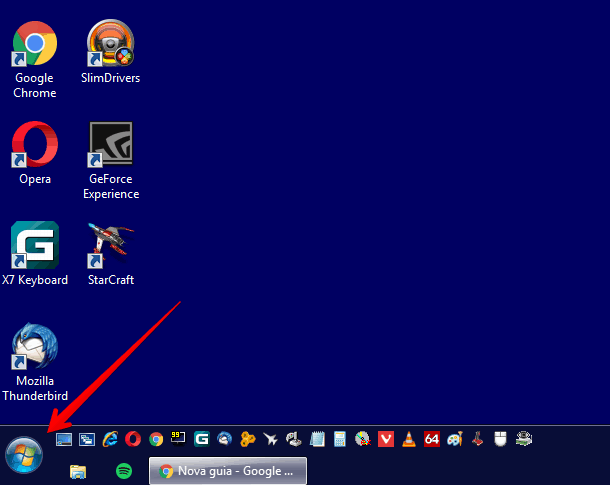Launch Calculator from the quick launch bar

point(340,439)
